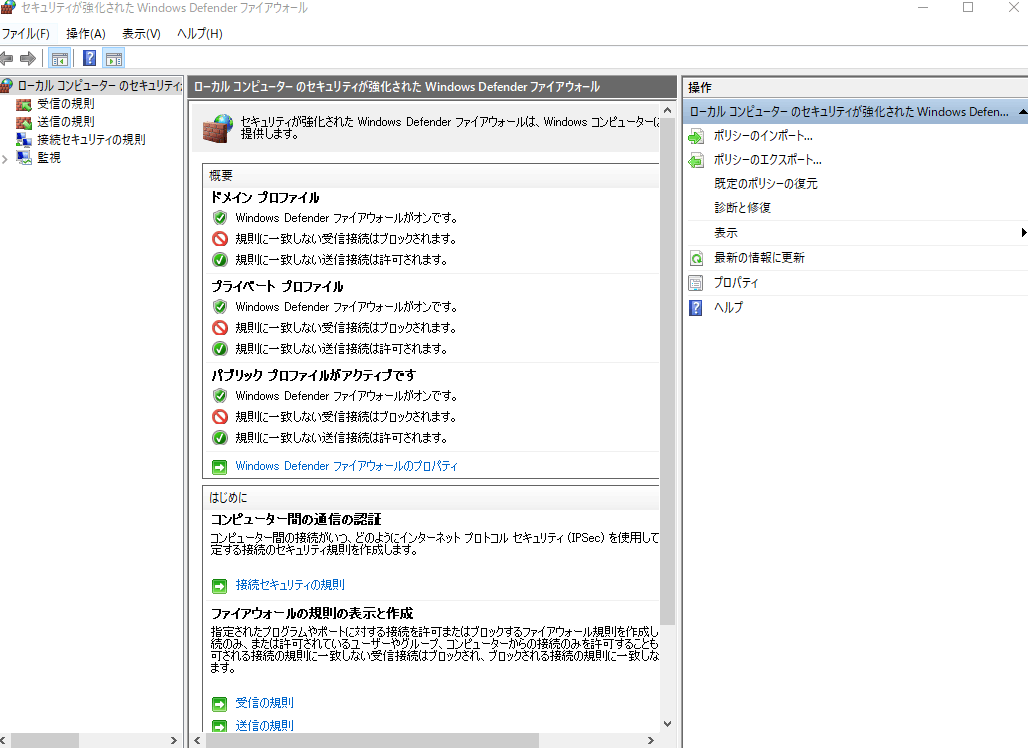Click center pane horizontal scroll right arrow
Viewport: 1028px width, 748px height.
(x=650, y=741)
